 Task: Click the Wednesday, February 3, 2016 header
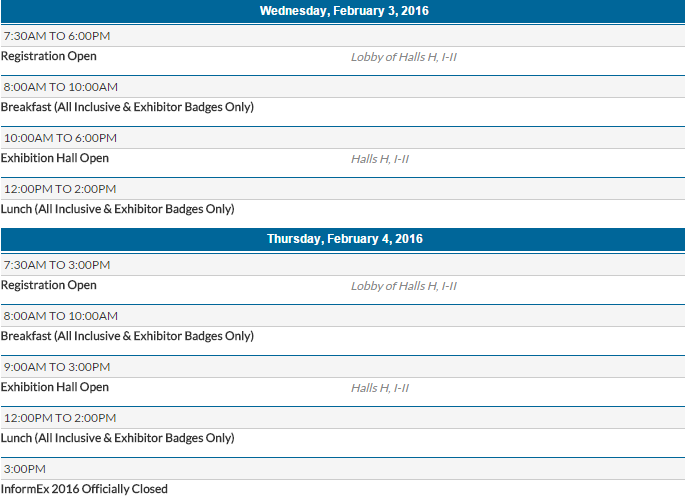click(343, 11)
